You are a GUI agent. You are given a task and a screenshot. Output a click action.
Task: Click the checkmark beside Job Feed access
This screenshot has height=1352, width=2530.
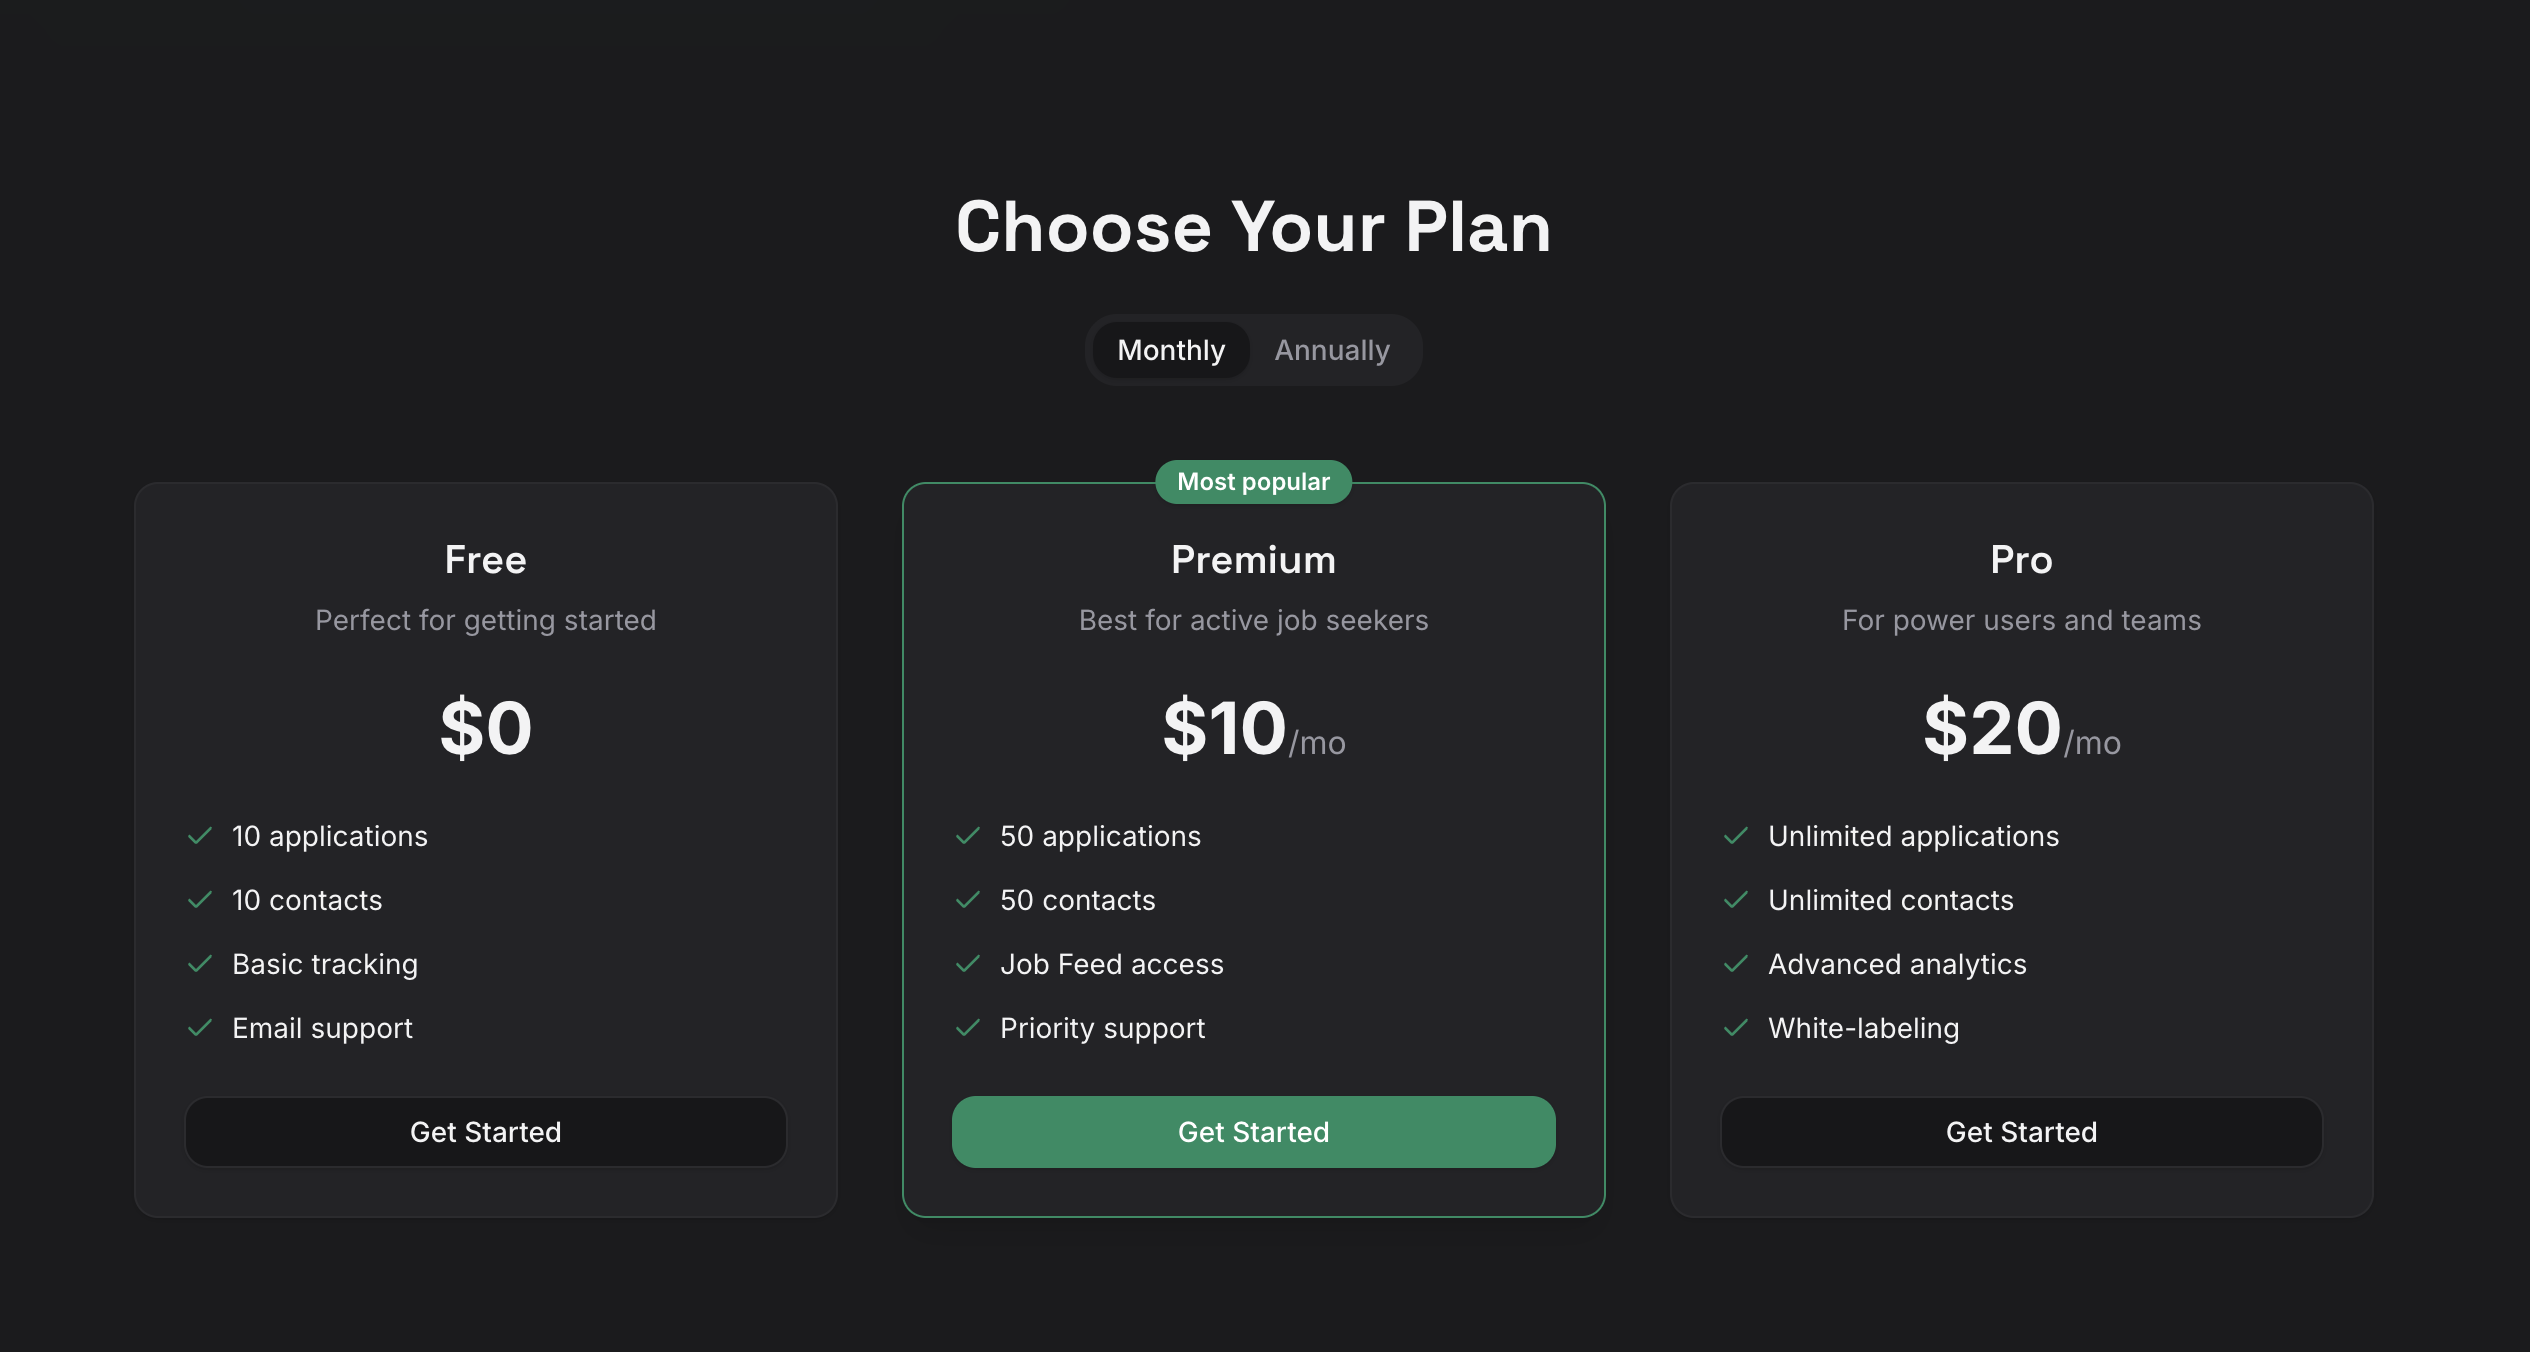coord(968,964)
